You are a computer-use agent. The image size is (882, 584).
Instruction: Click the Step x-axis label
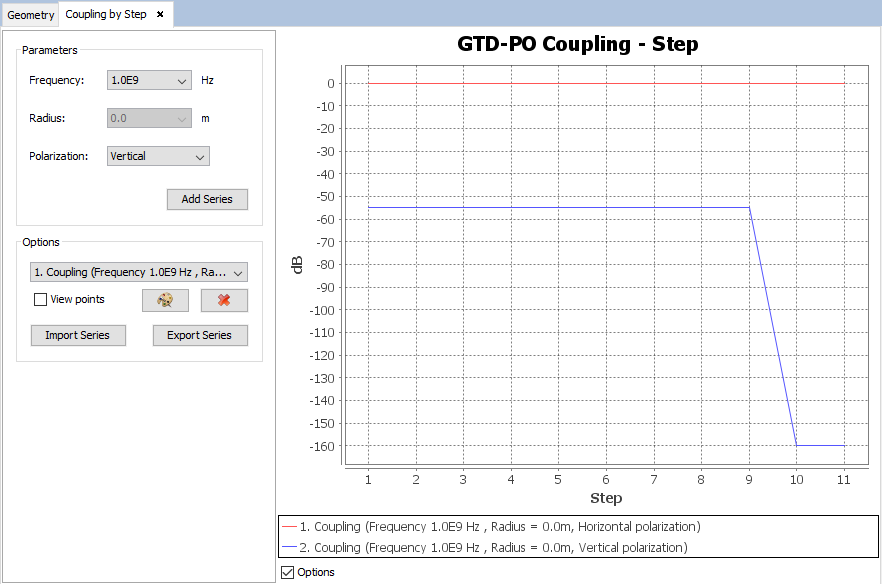point(606,498)
